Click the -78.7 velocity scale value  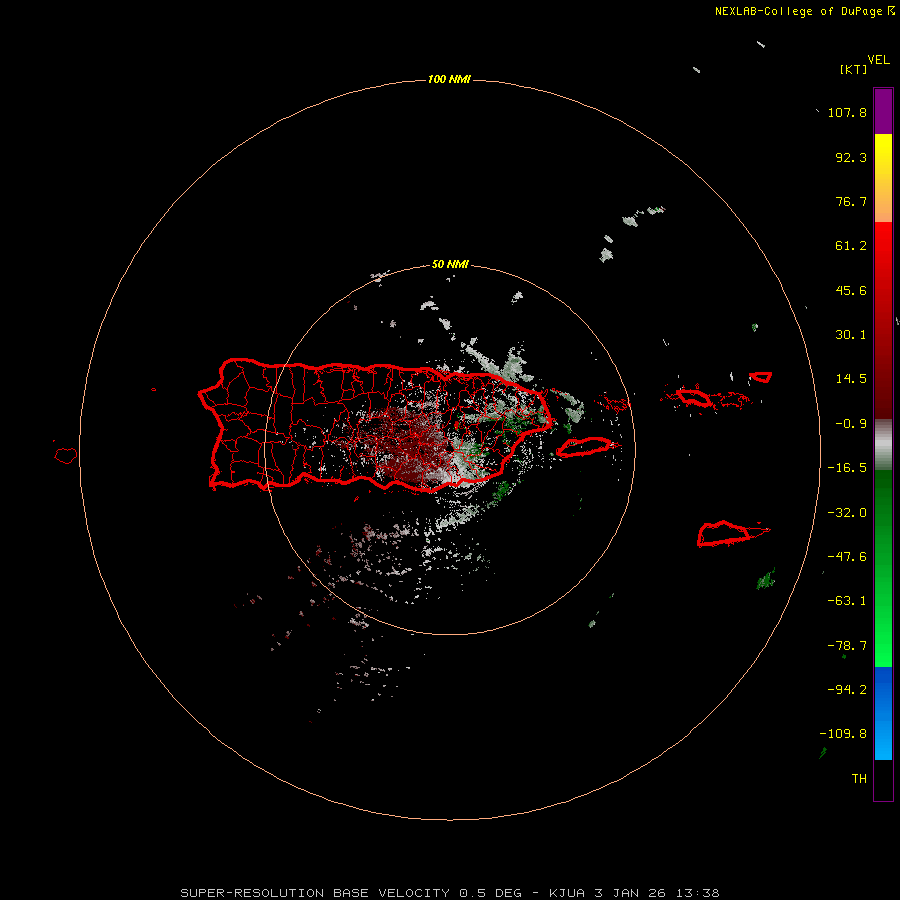click(x=847, y=646)
